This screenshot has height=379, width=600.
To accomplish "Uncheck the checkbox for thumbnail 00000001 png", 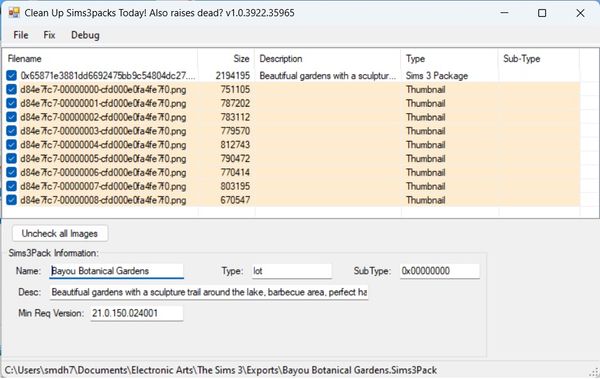I will (11, 103).
